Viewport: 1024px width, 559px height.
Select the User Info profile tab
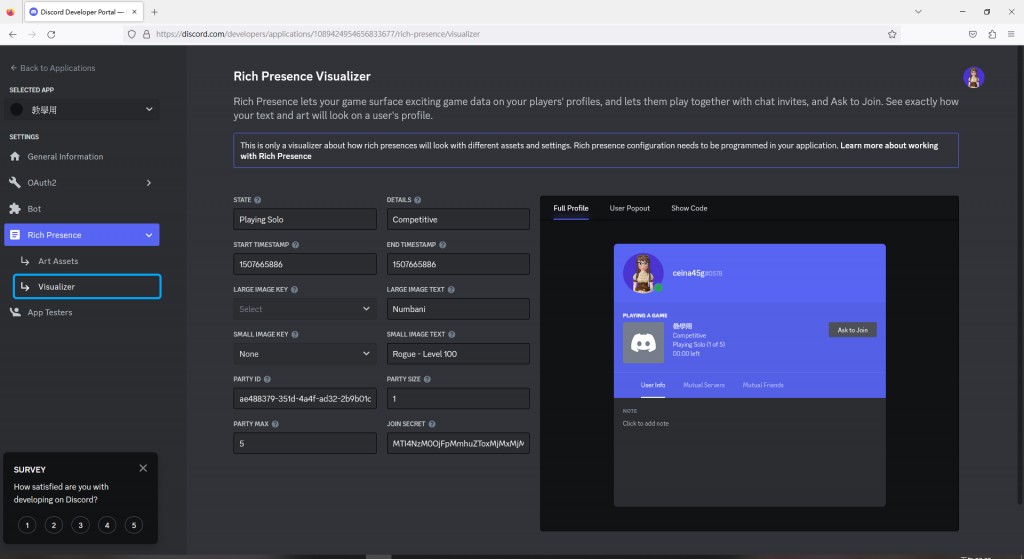[x=652, y=385]
